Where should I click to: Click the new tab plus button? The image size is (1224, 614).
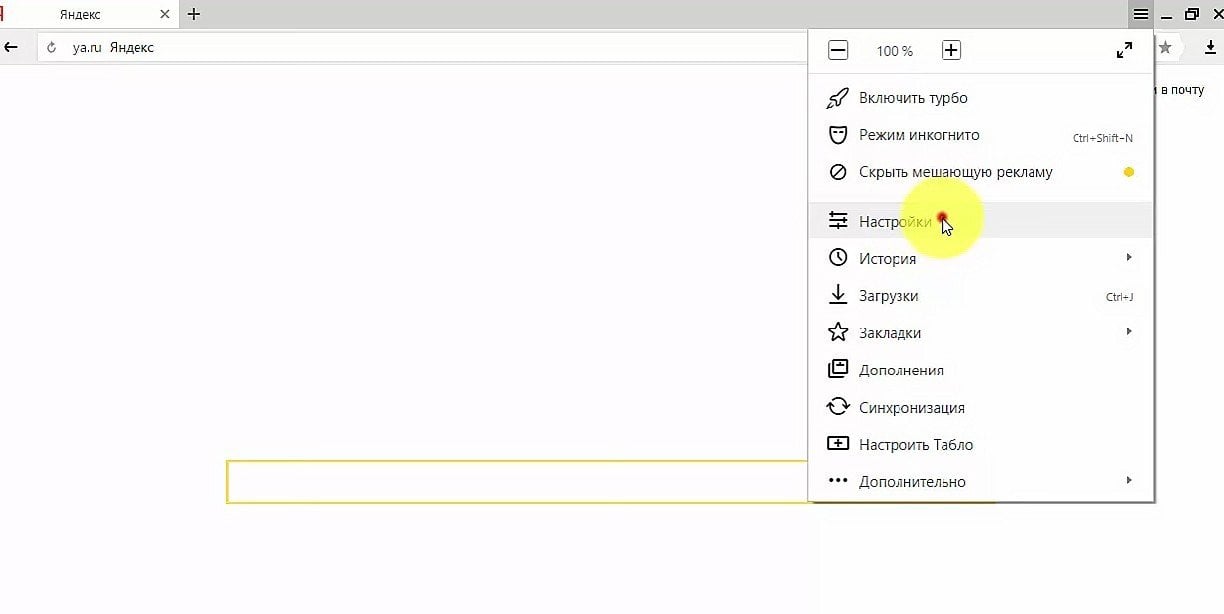tap(194, 14)
